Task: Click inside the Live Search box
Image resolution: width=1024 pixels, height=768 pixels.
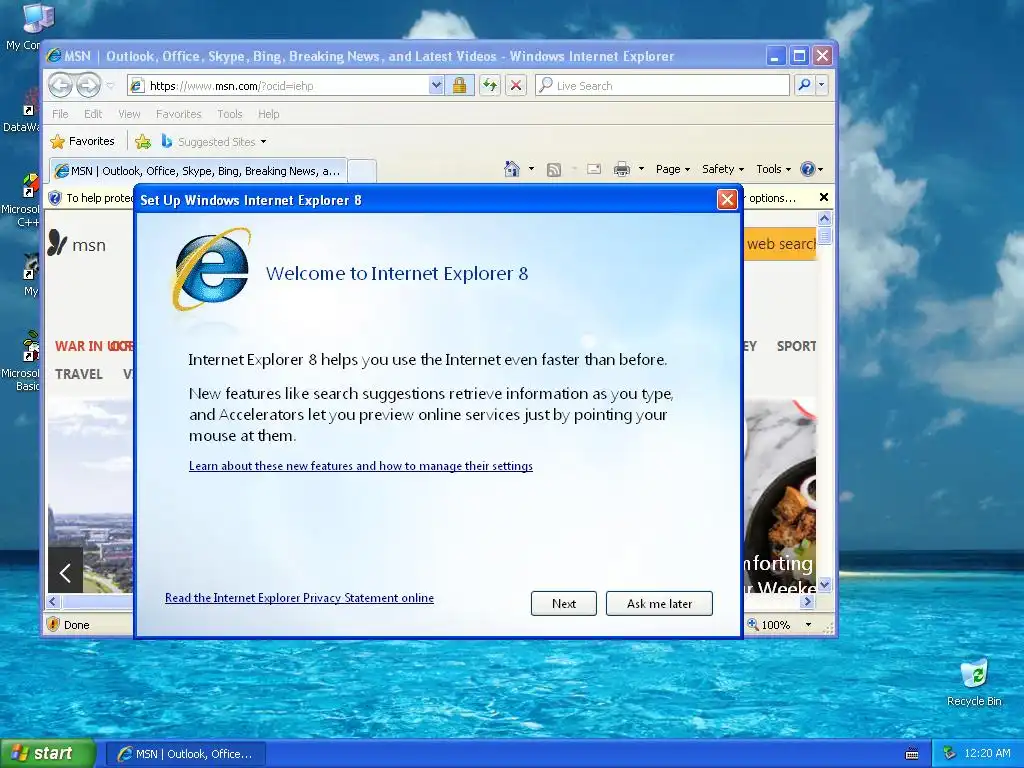Action: point(662,86)
